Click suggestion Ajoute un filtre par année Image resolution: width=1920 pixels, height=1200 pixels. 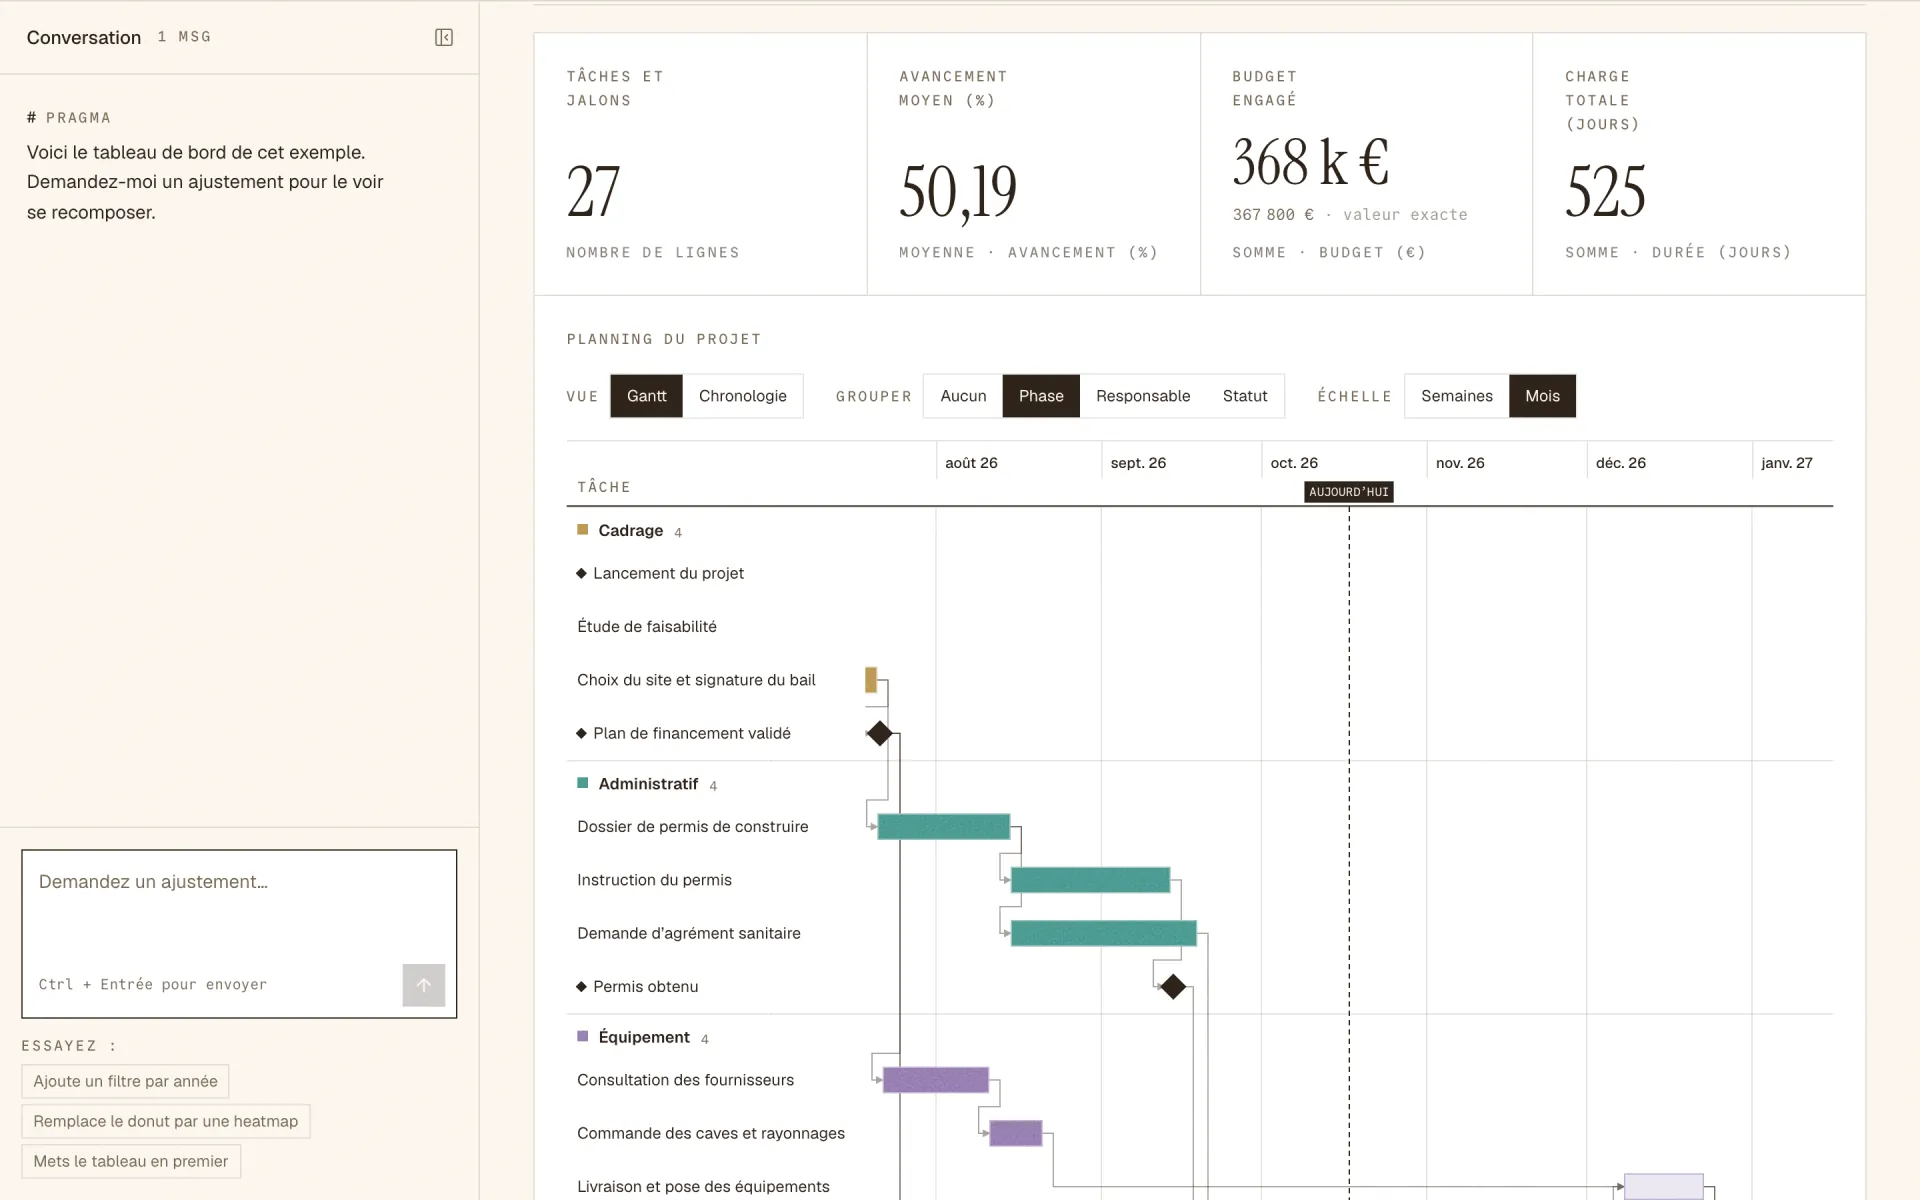click(x=125, y=1081)
